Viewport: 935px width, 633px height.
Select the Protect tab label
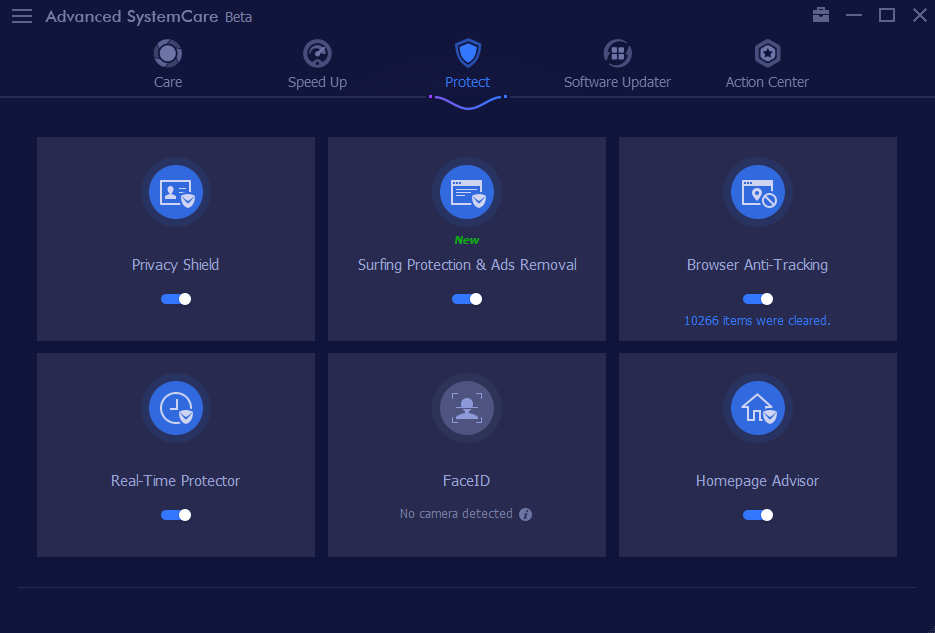point(468,82)
